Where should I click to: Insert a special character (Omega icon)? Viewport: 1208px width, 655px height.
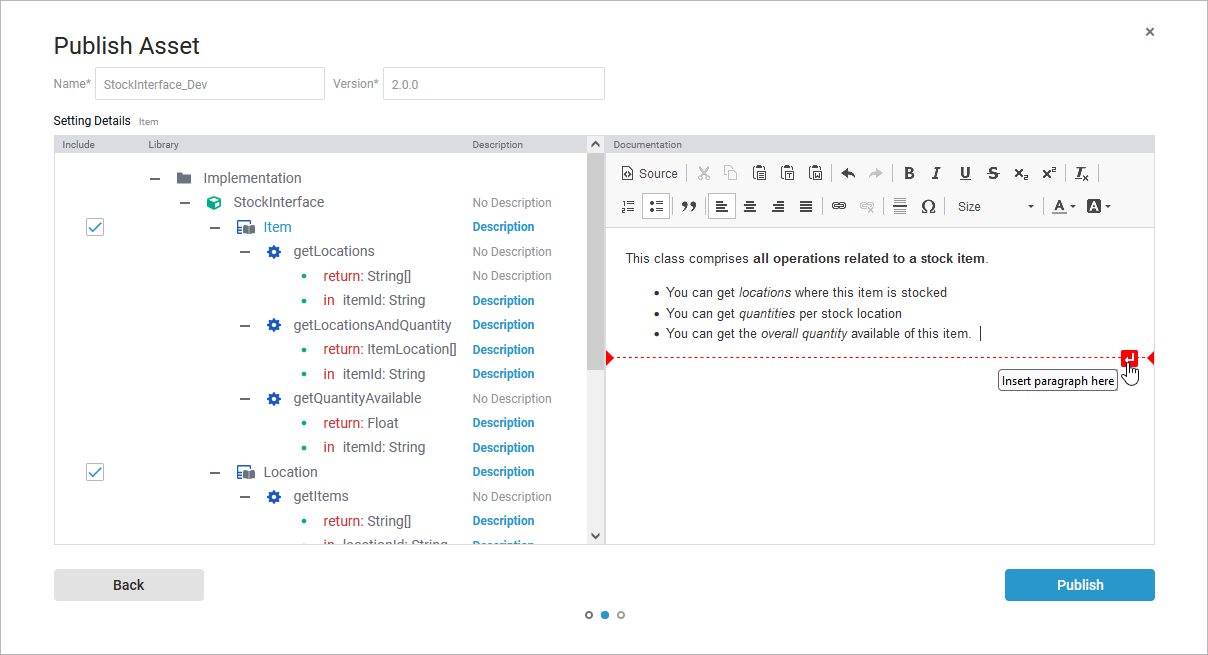tap(928, 206)
